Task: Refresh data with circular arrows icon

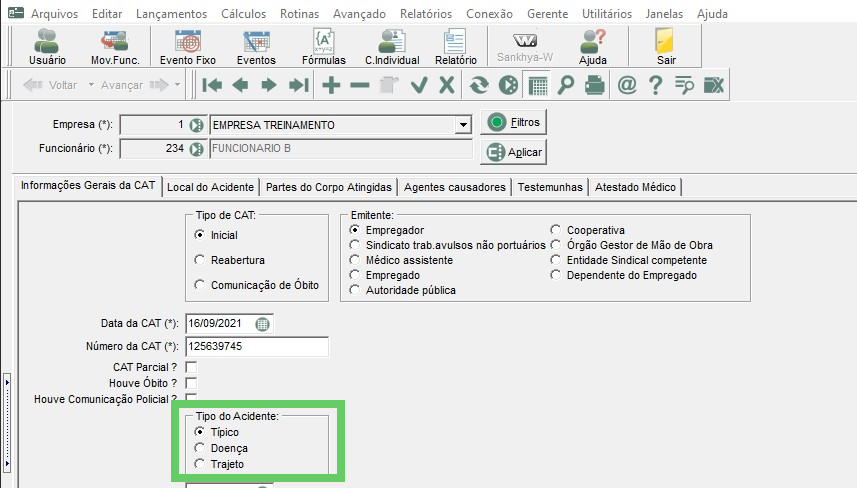Action: pos(479,85)
